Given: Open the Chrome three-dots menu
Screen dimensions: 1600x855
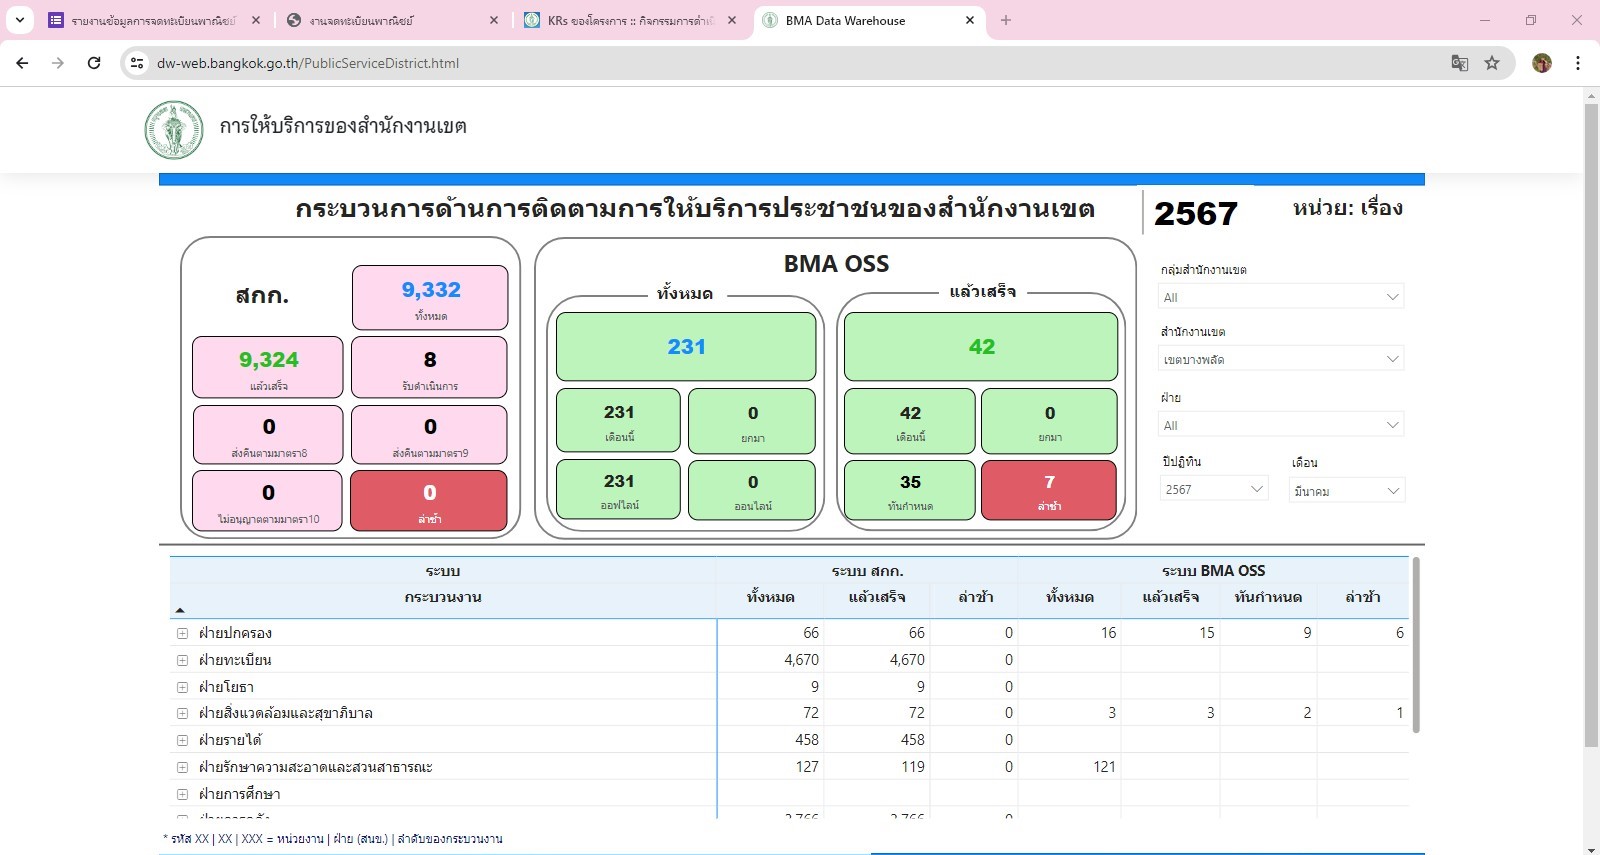Looking at the screenshot, I should pos(1578,63).
